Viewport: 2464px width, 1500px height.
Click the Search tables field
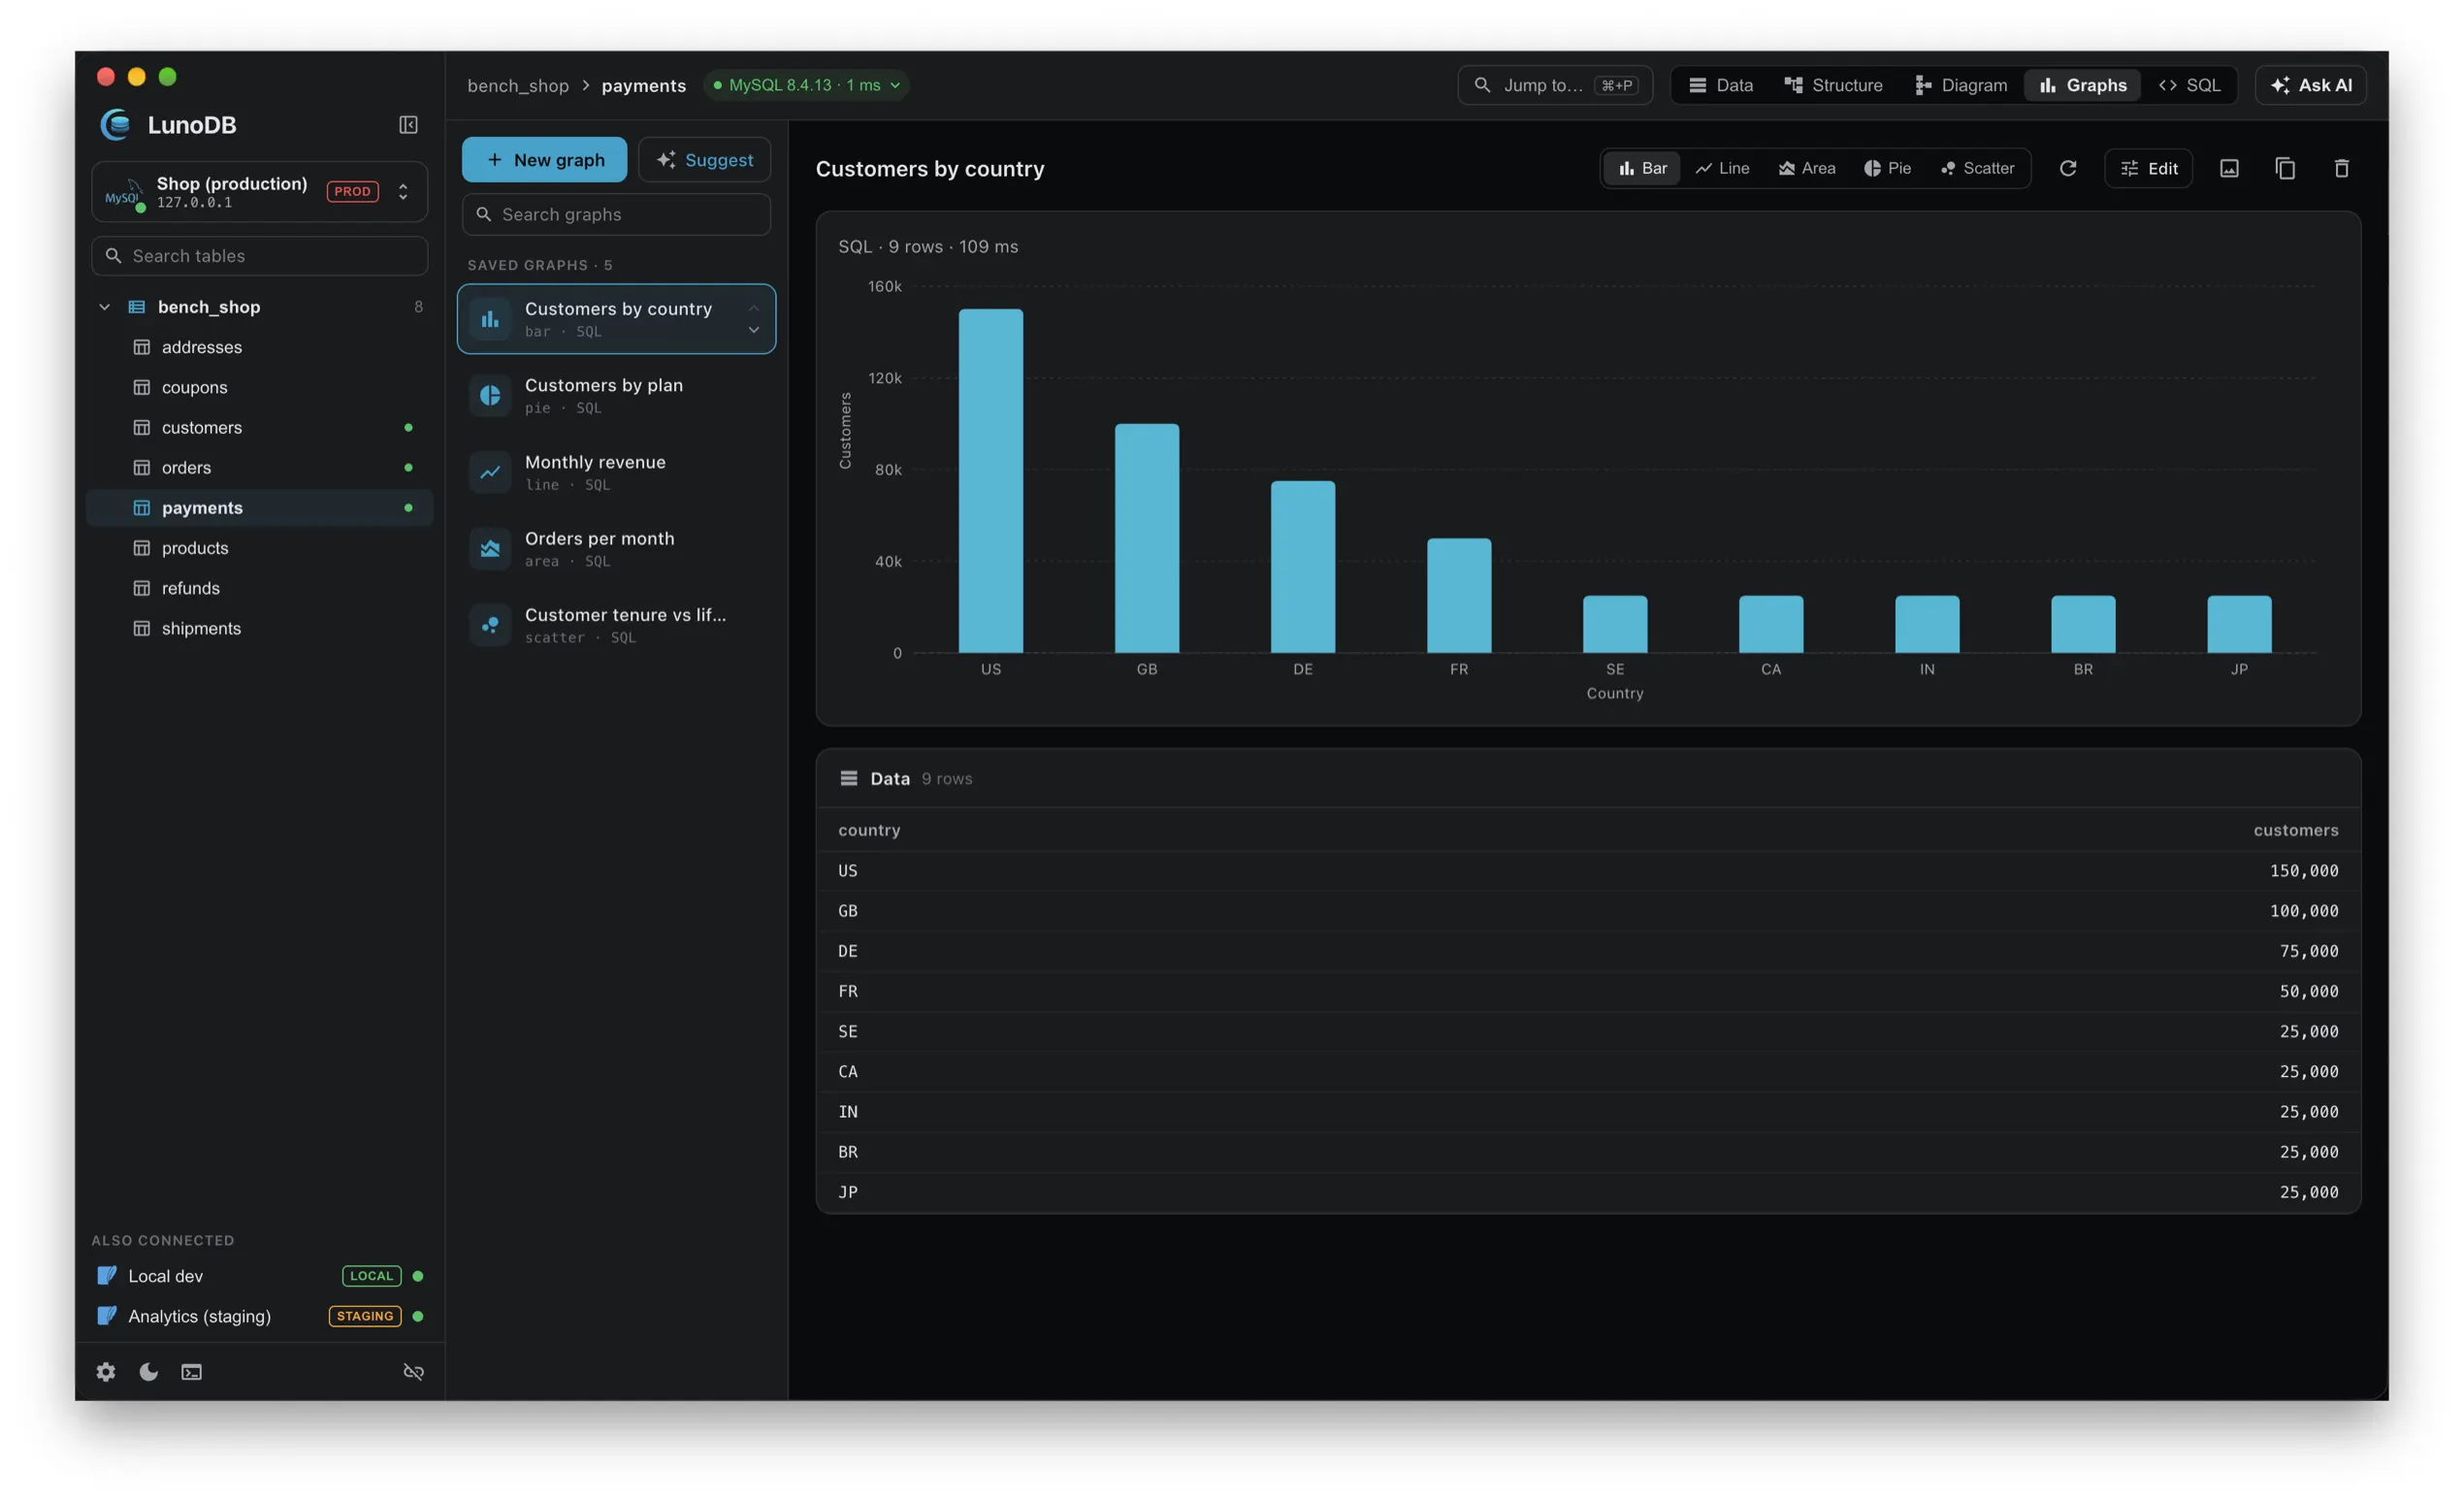point(260,256)
